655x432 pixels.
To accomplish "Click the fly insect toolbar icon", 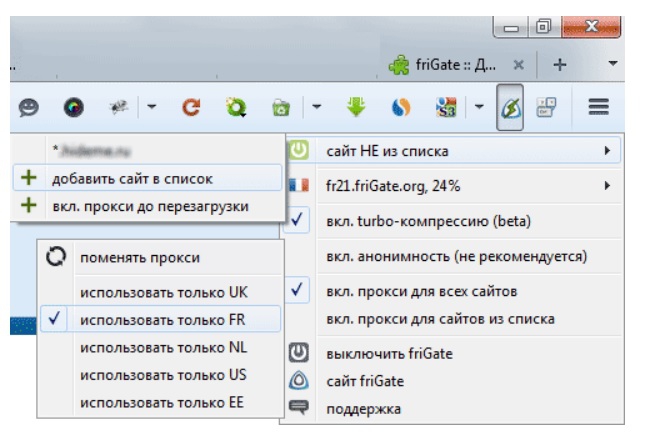I will point(119,107).
